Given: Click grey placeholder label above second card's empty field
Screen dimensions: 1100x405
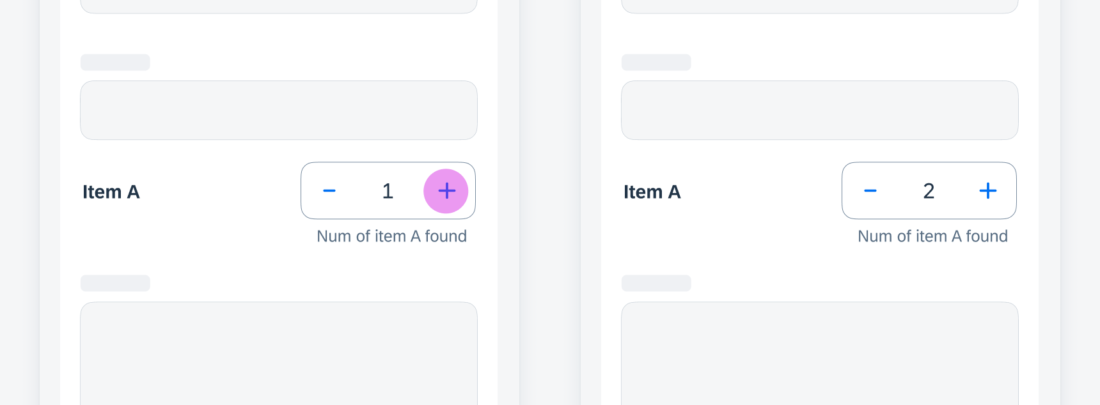Looking at the screenshot, I should tap(656, 62).
